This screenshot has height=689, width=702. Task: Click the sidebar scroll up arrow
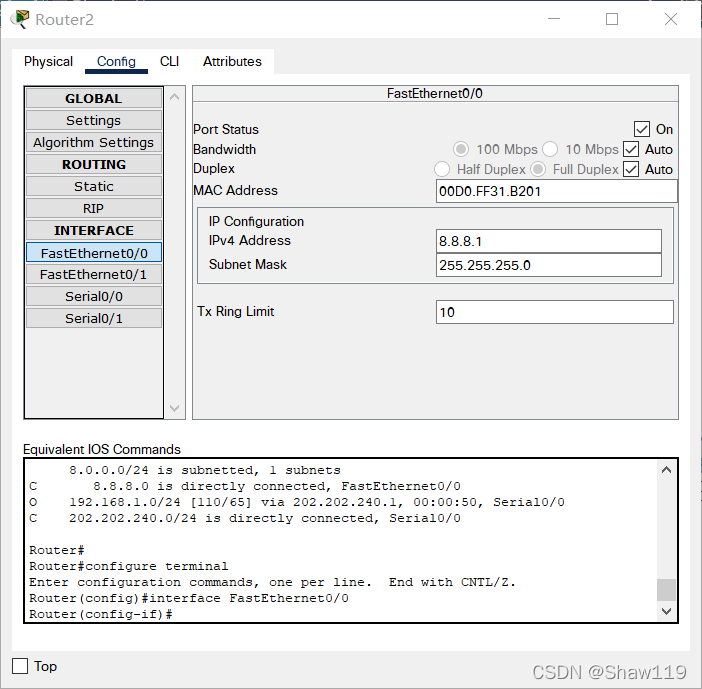coord(175,97)
